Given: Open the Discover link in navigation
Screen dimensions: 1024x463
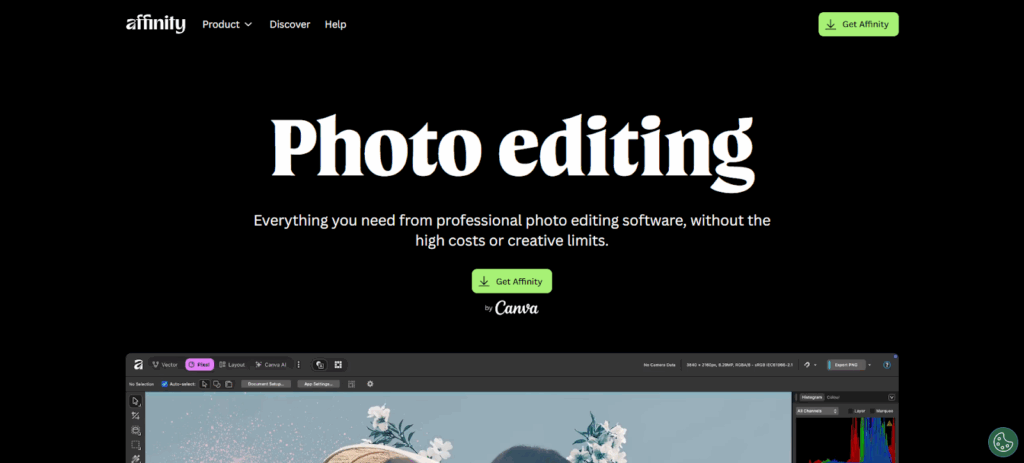Looking at the screenshot, I should 289,24.
